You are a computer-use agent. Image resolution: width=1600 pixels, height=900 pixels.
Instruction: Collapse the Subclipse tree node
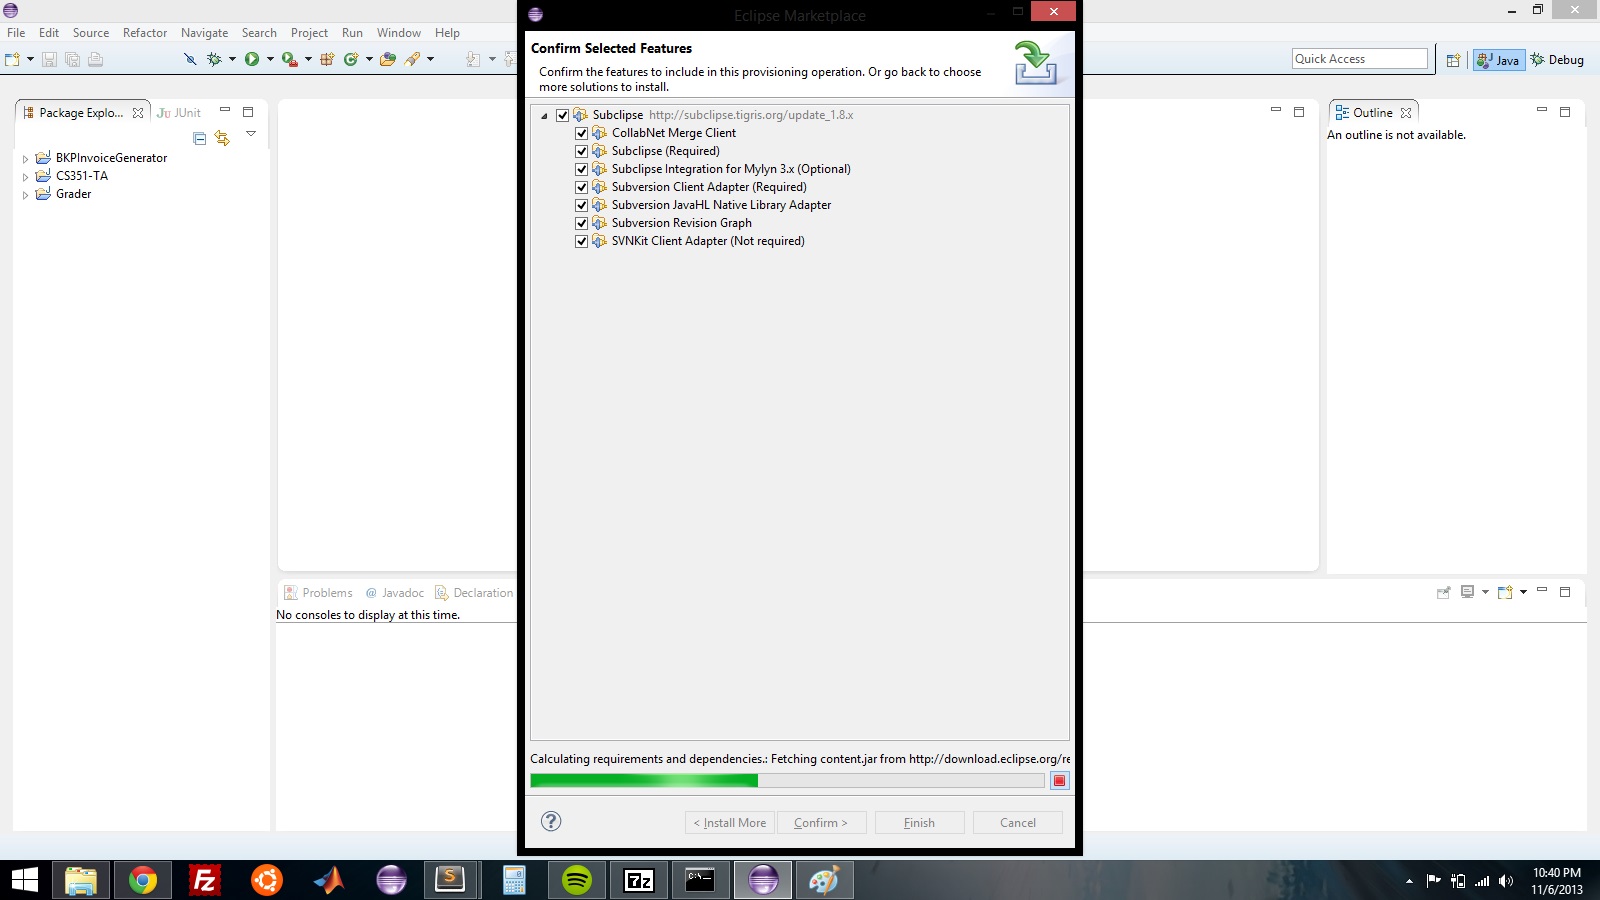pos(544,116)
